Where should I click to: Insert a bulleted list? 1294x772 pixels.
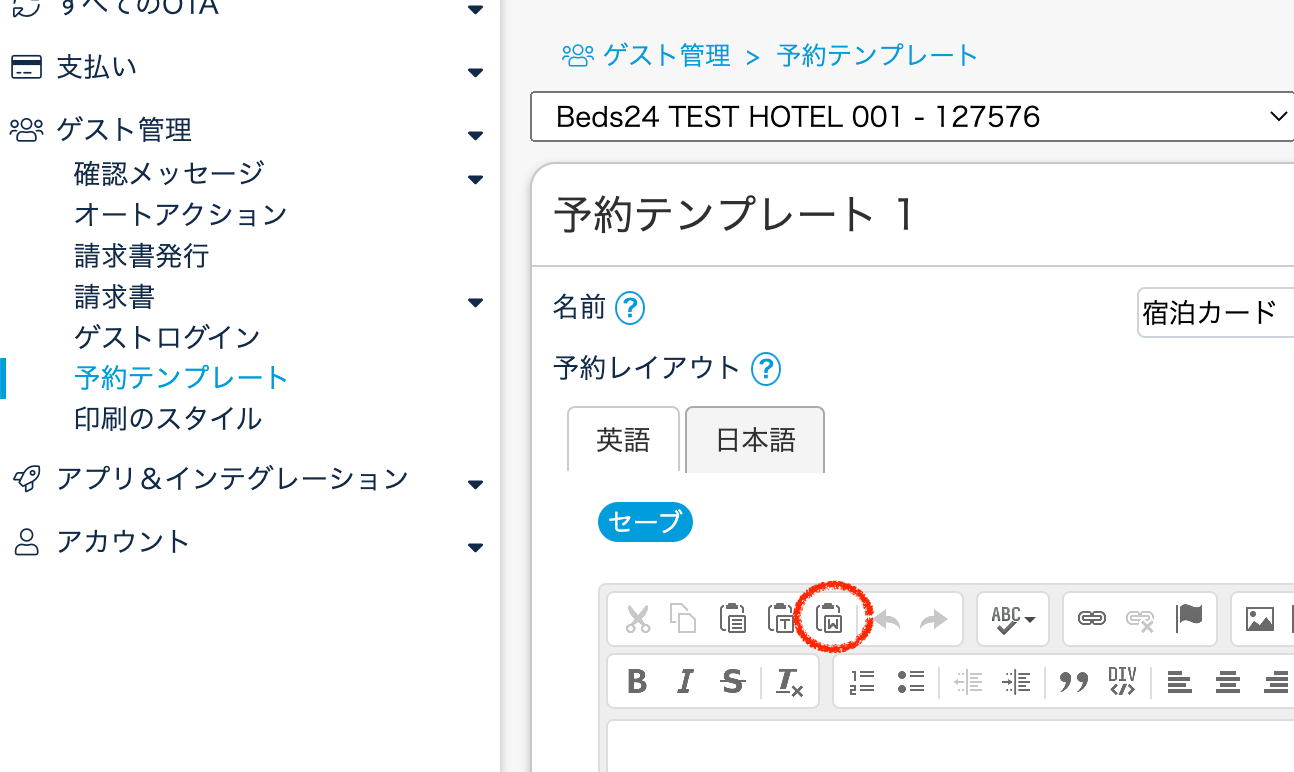[910, 682]
